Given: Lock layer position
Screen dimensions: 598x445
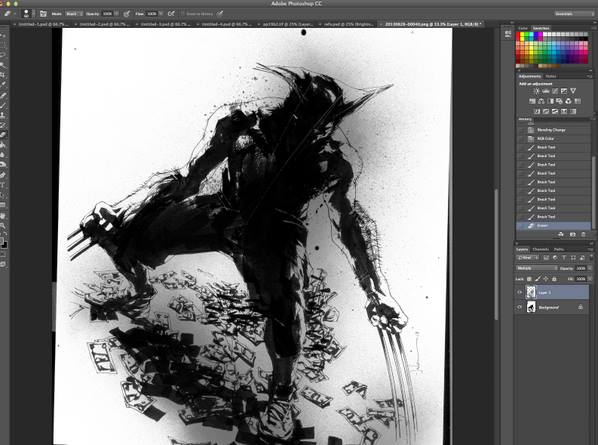Looking at the screenshot, I should 546,279.
